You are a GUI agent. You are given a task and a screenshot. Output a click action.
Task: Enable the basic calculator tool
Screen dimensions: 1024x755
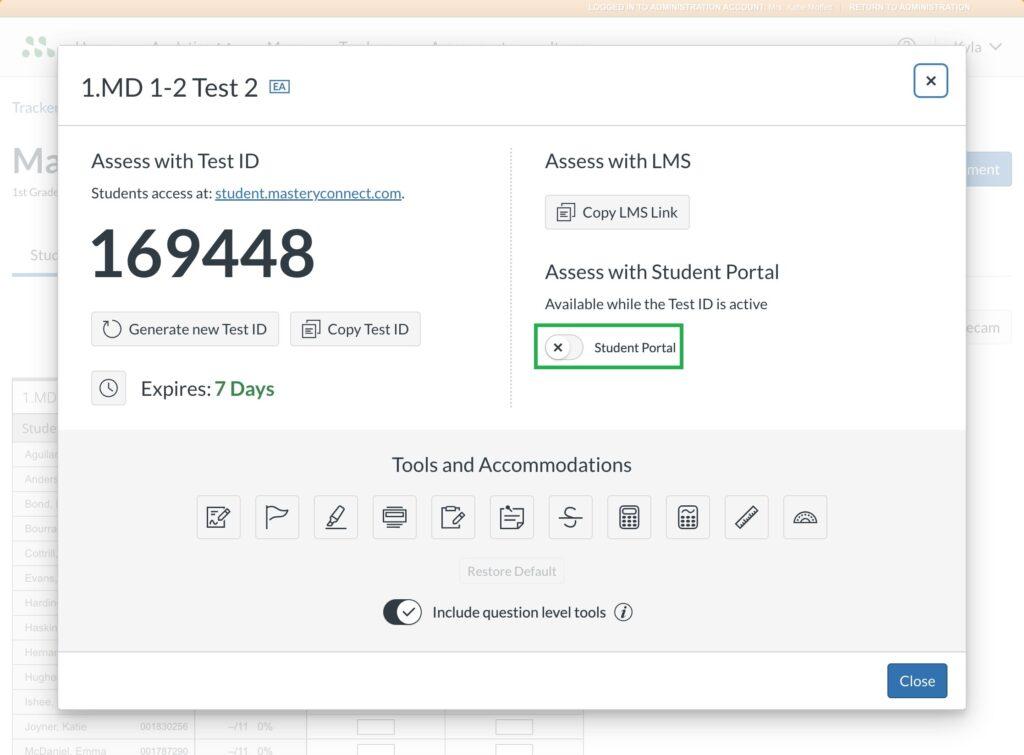pos(629,517)
